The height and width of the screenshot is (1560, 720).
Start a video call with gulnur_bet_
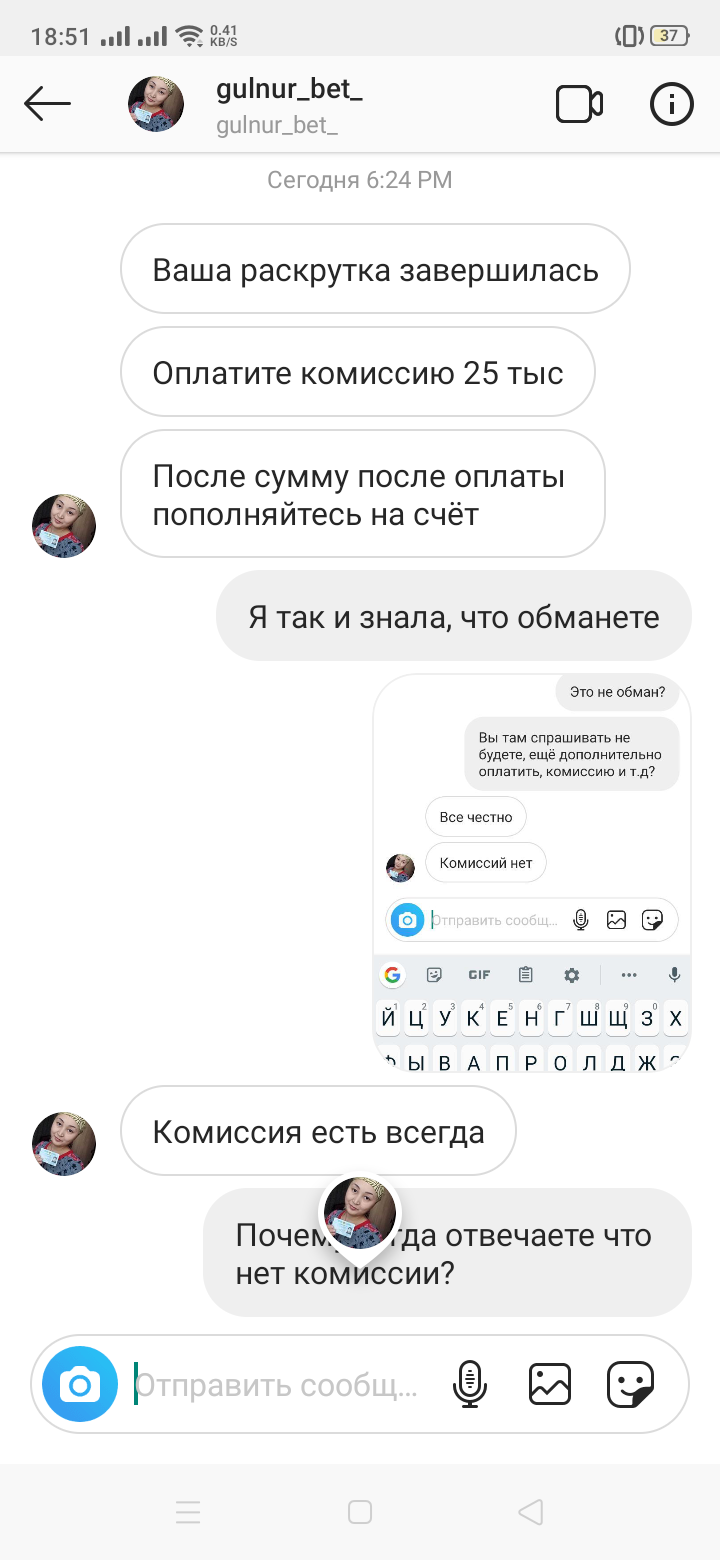pyautogui.click(x=579, y=104)
